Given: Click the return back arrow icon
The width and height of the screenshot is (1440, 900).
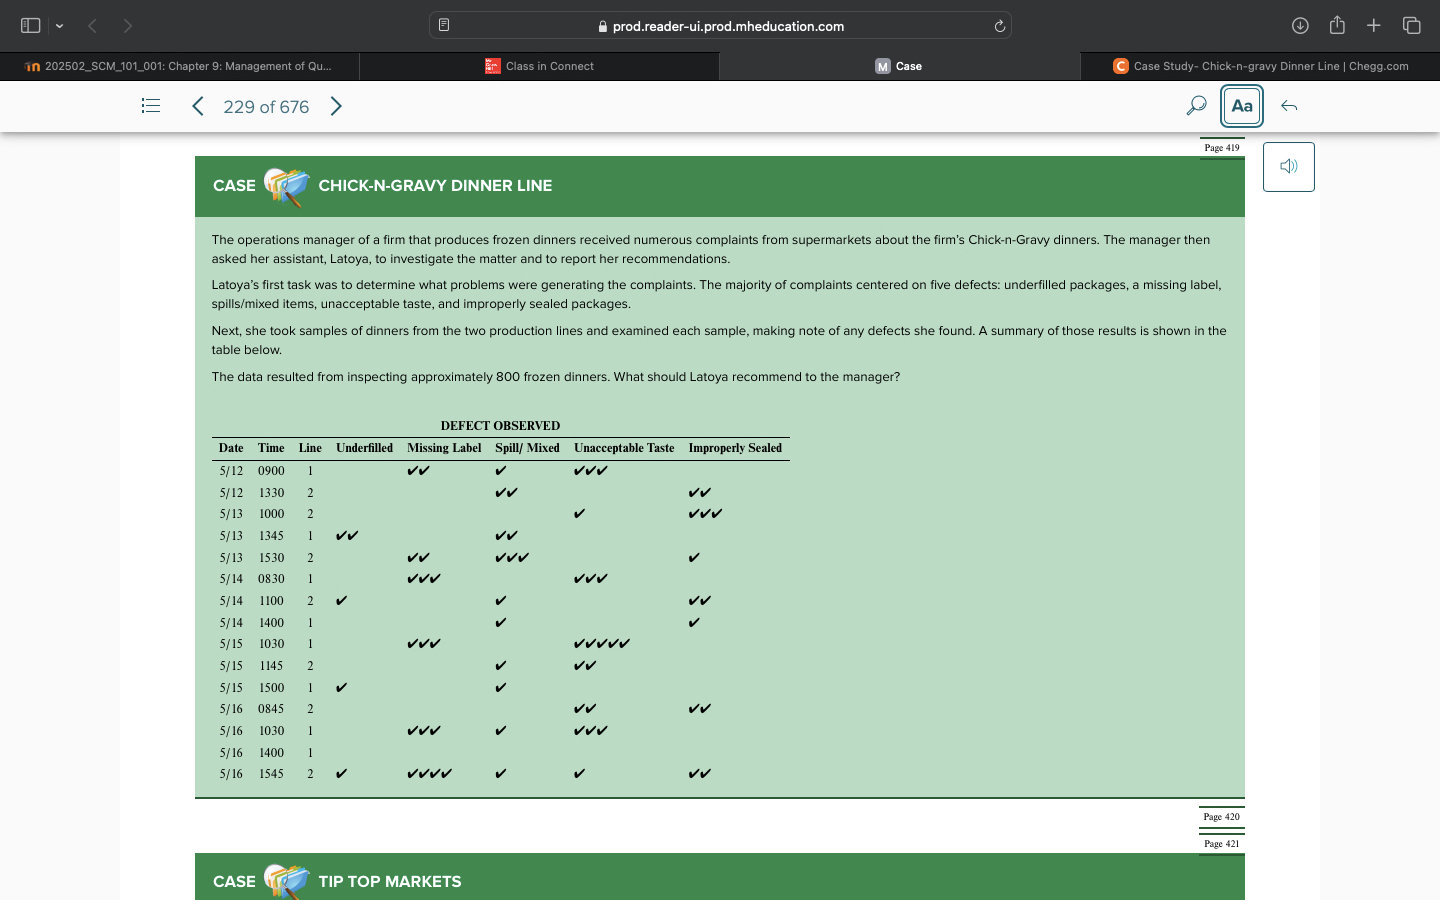Looking at the screenshot, I should click(x=1289, y=106).
